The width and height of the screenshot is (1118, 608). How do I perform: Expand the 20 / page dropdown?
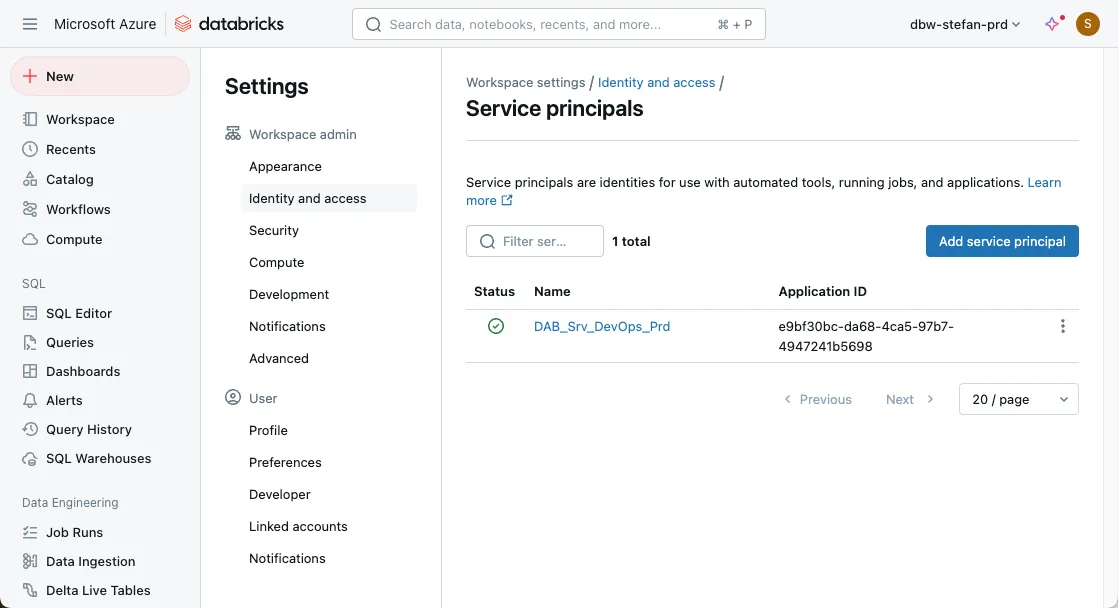click(x=1018, y=399)
